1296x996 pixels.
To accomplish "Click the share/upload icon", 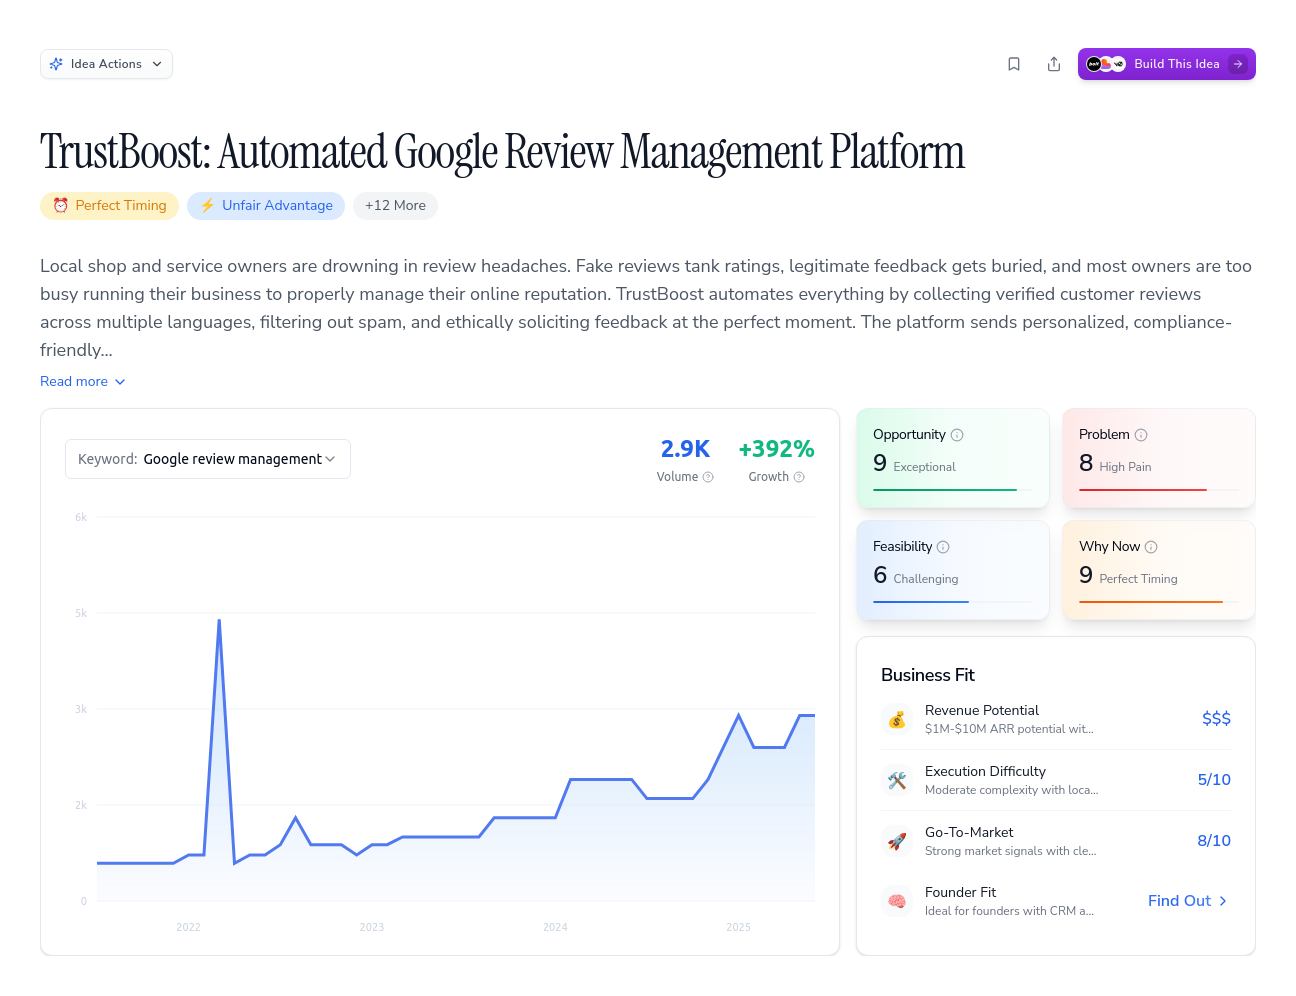I will tap(1054, 64).
